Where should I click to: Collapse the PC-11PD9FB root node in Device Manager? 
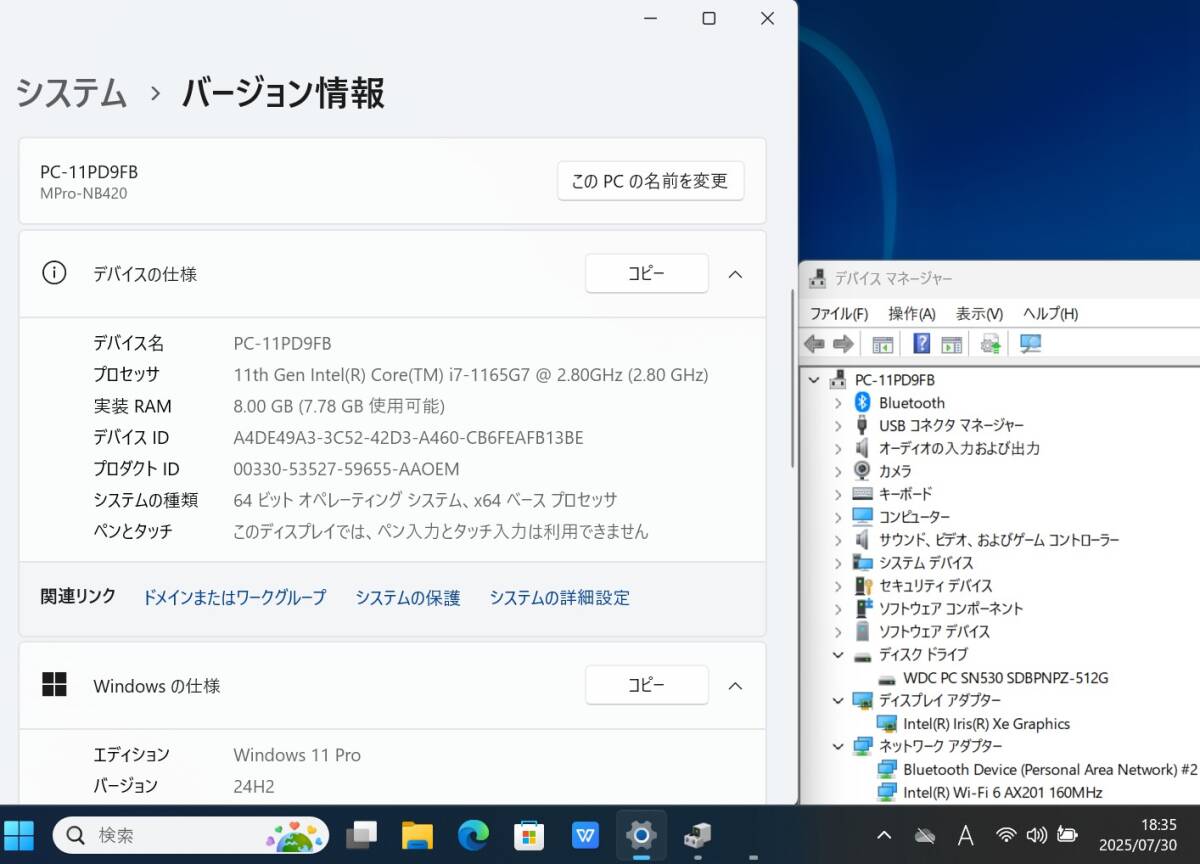click(x=814, y=380)
